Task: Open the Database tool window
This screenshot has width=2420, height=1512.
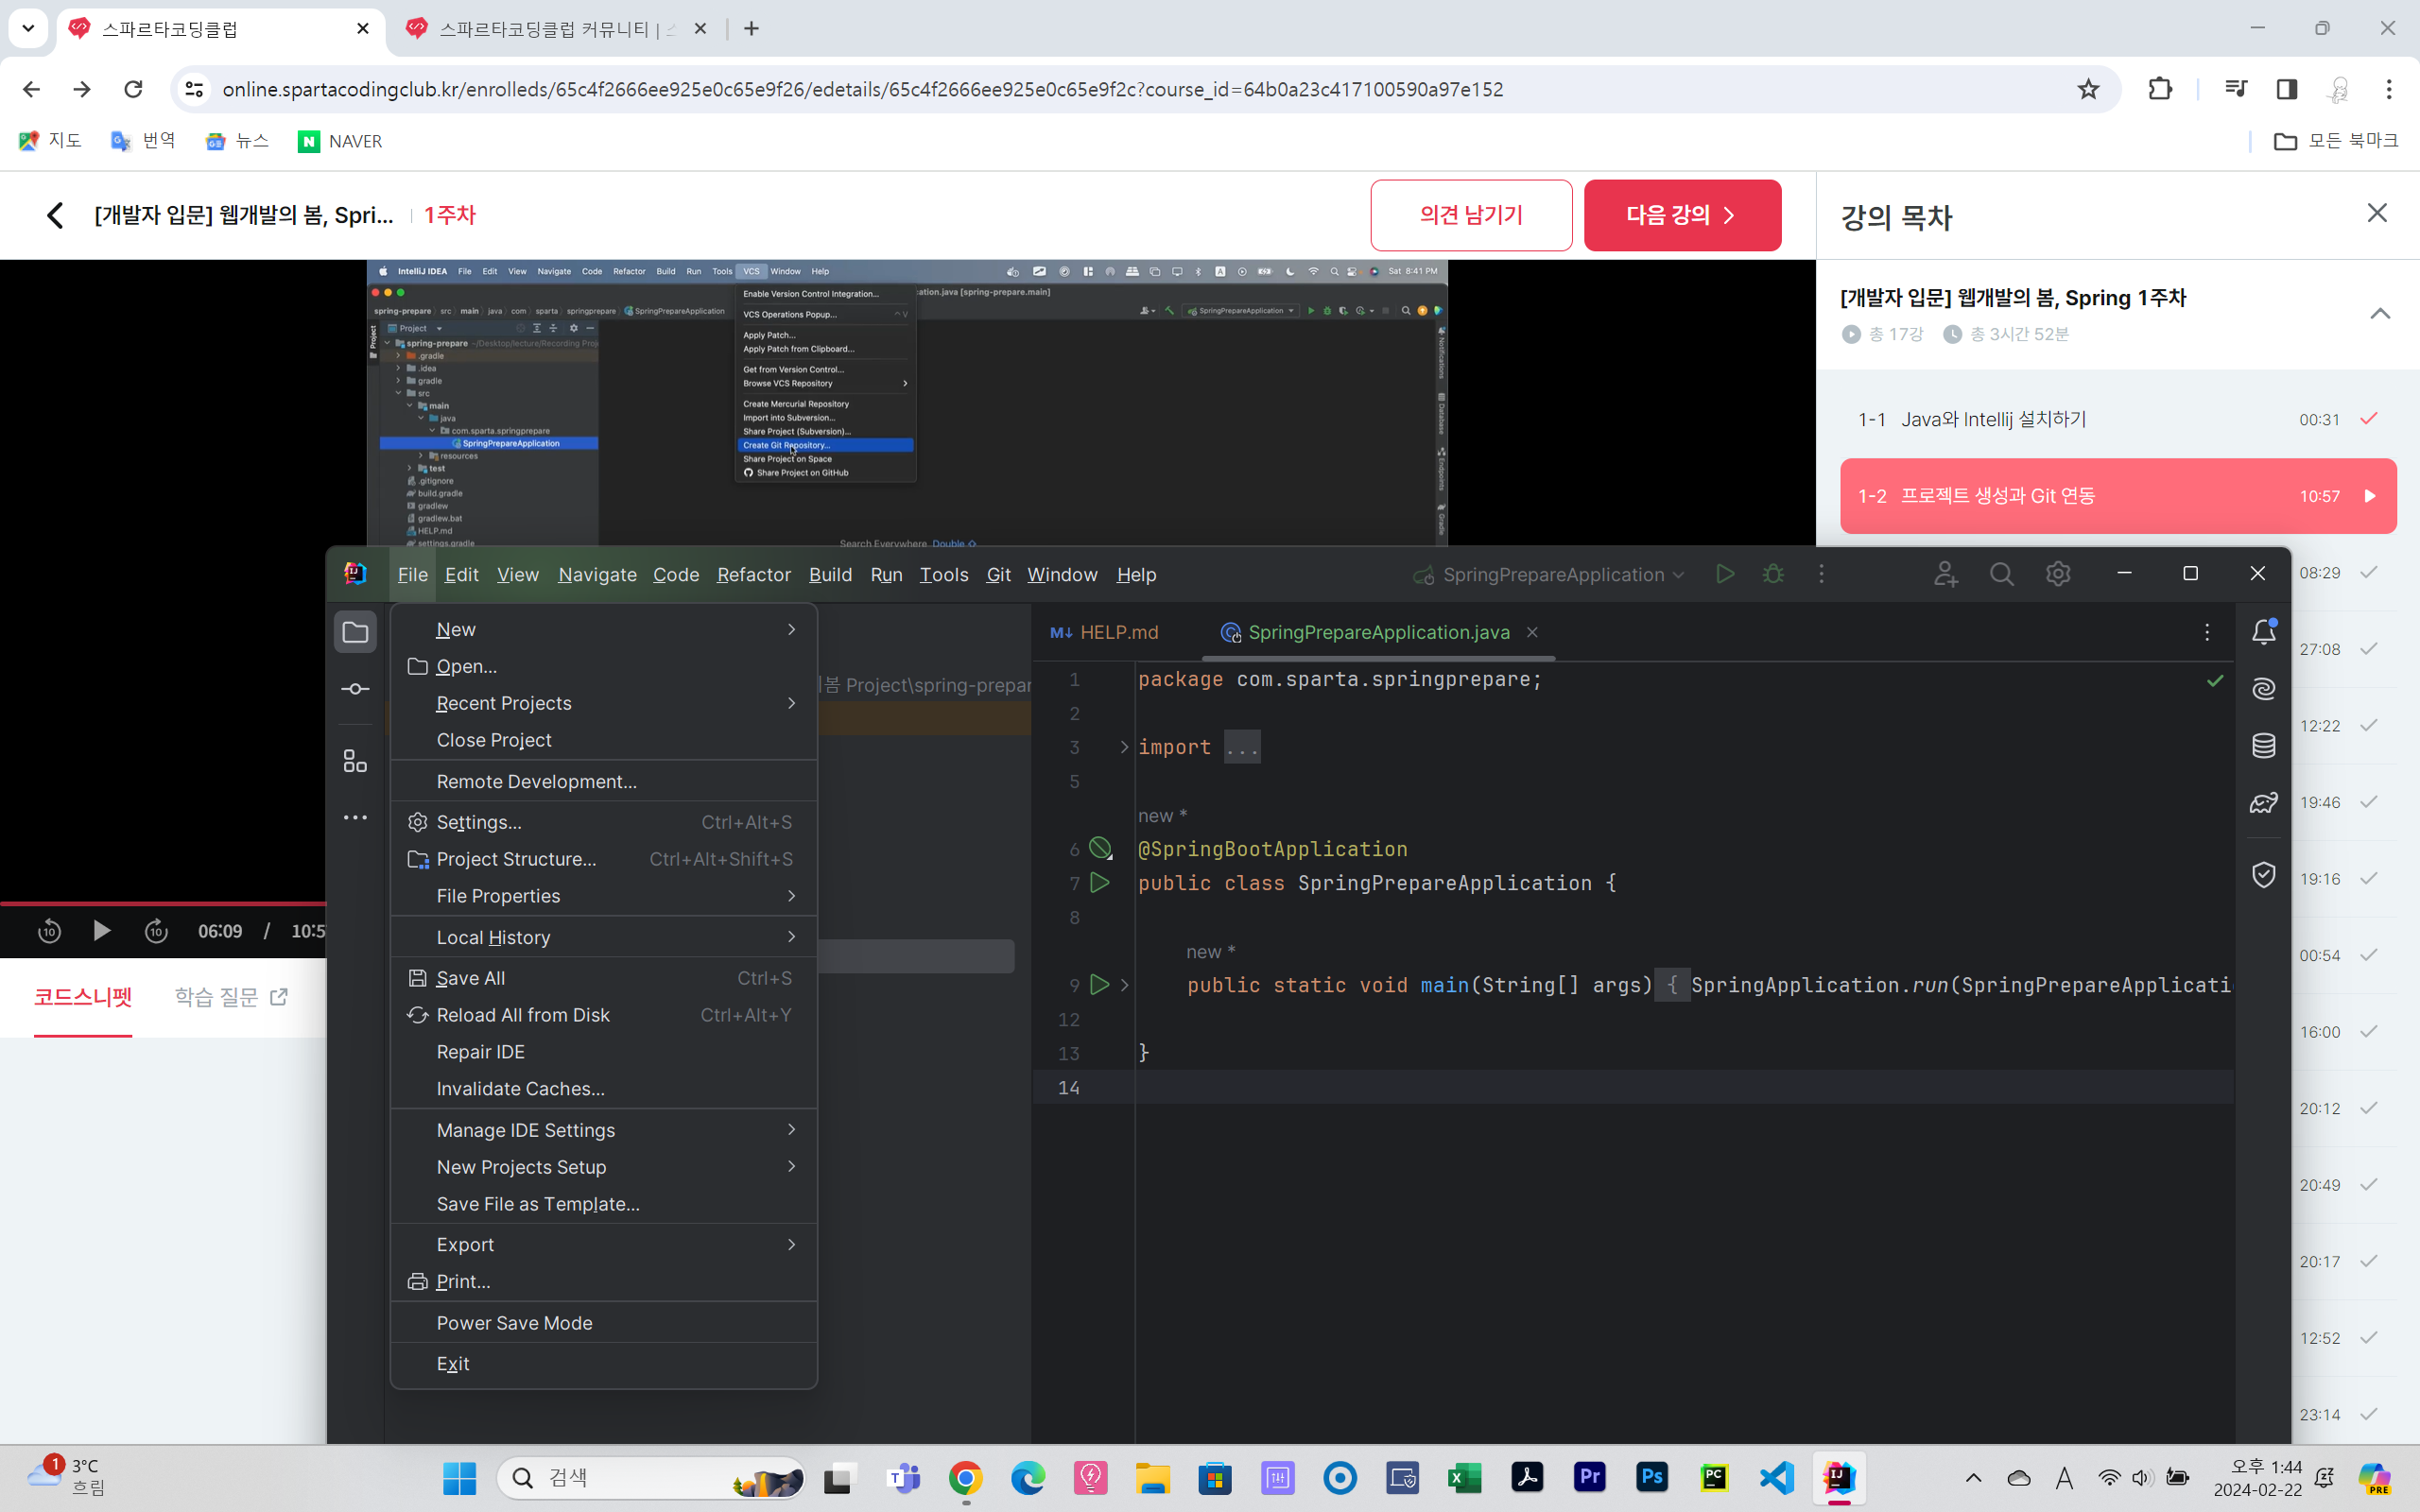Action: tap(2264, 746)
